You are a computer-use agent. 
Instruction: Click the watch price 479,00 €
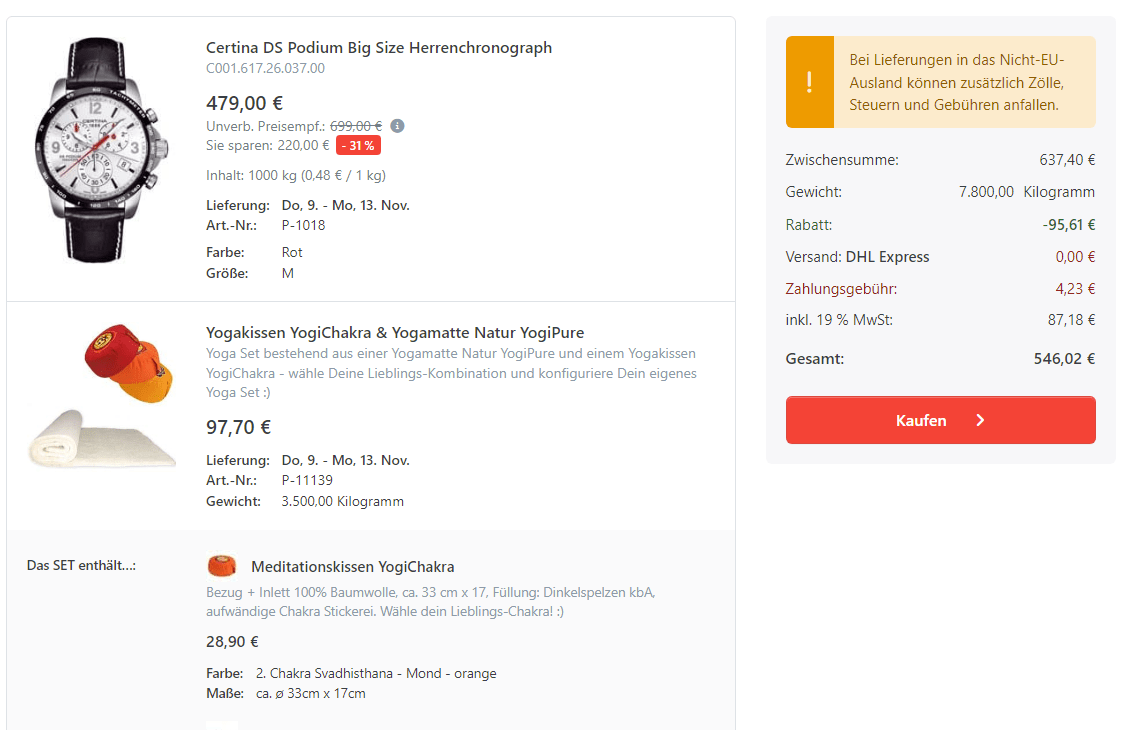[244, 102]
